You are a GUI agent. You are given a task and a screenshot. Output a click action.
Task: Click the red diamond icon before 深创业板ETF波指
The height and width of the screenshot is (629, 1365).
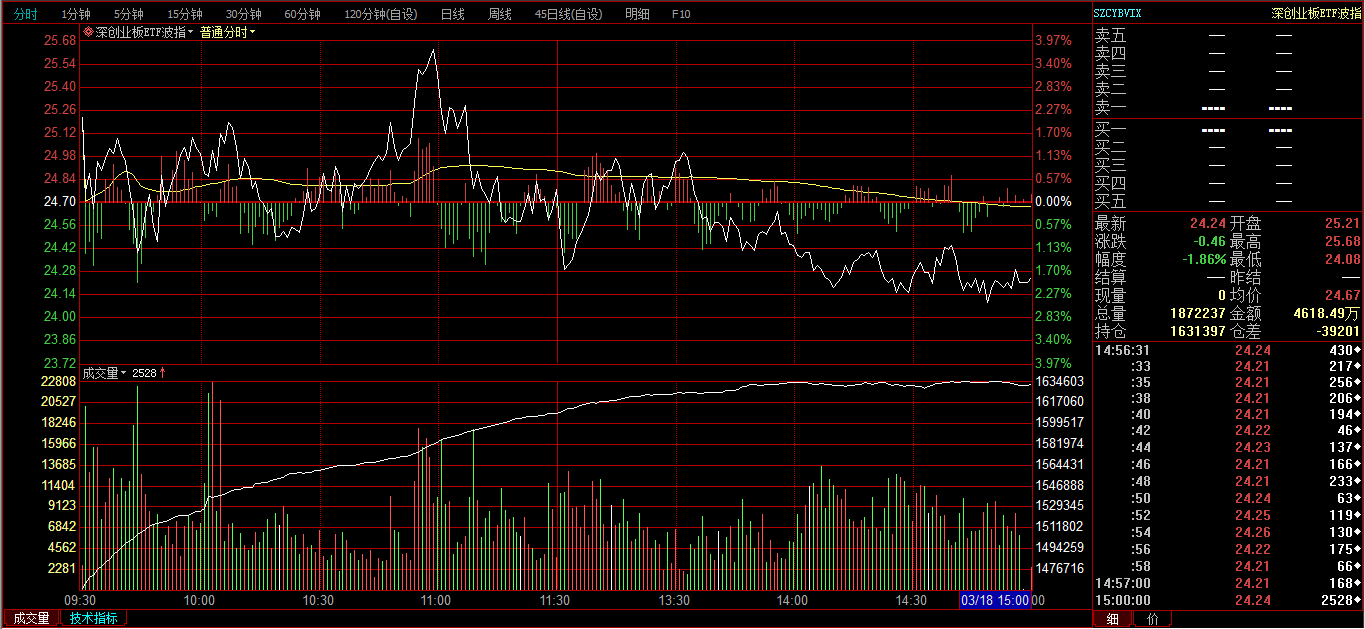[x=88, y=32]
